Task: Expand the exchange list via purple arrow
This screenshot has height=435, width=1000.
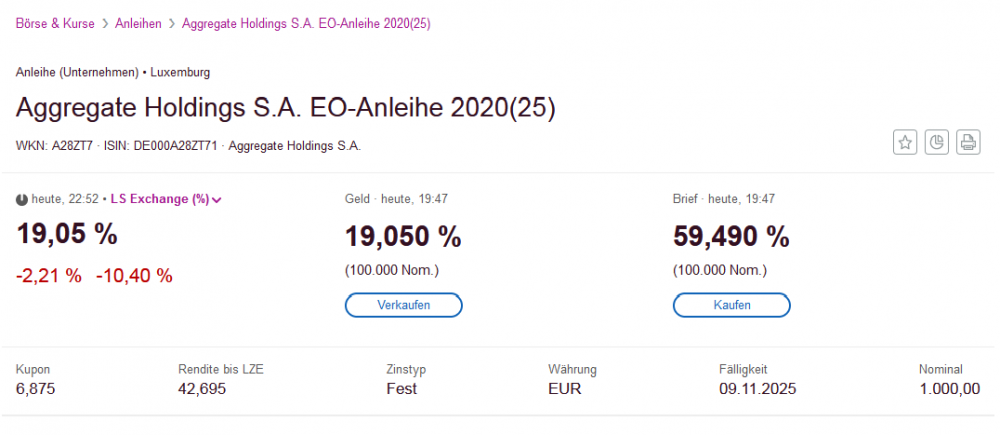Action: (x=217, y=200)
